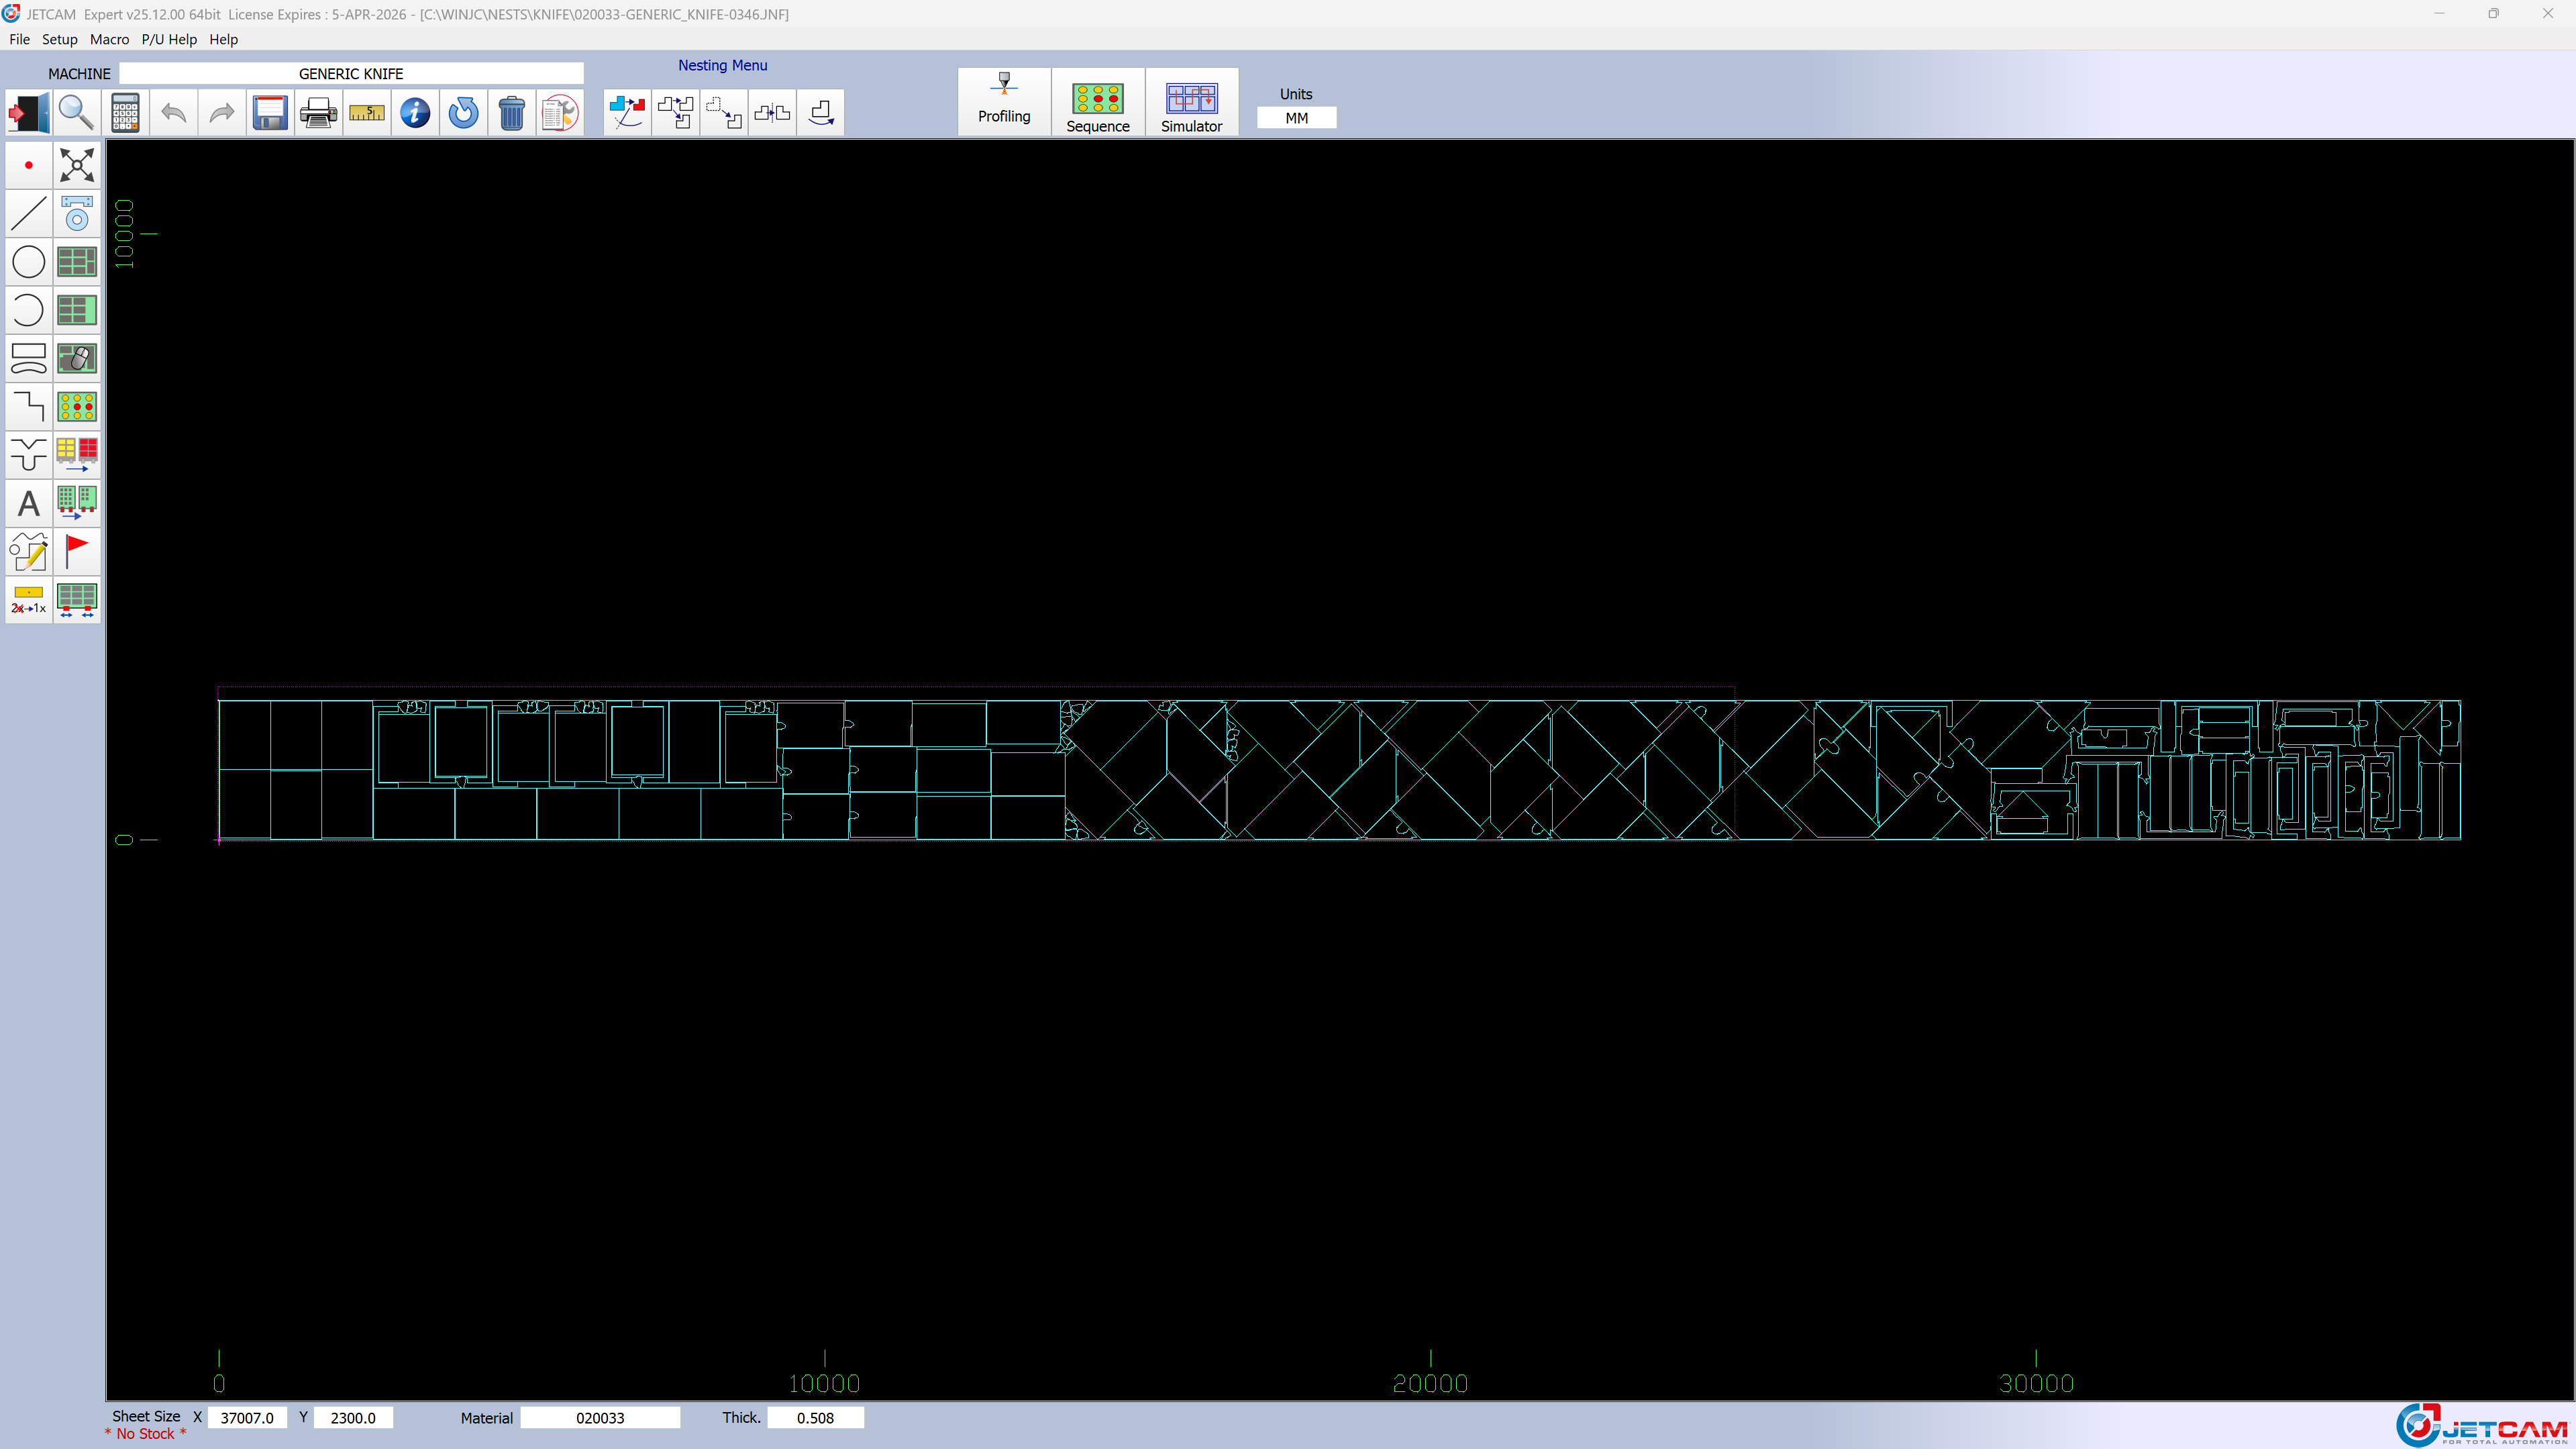Click the floppy disk save icon
The image size is (2576, 1449).
point(270,113)
